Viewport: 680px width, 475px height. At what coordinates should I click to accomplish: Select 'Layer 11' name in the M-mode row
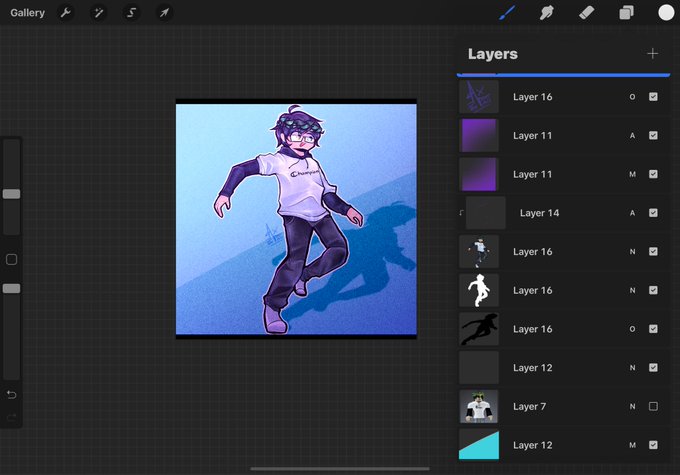pyautogui.click(x=533, y=174)
